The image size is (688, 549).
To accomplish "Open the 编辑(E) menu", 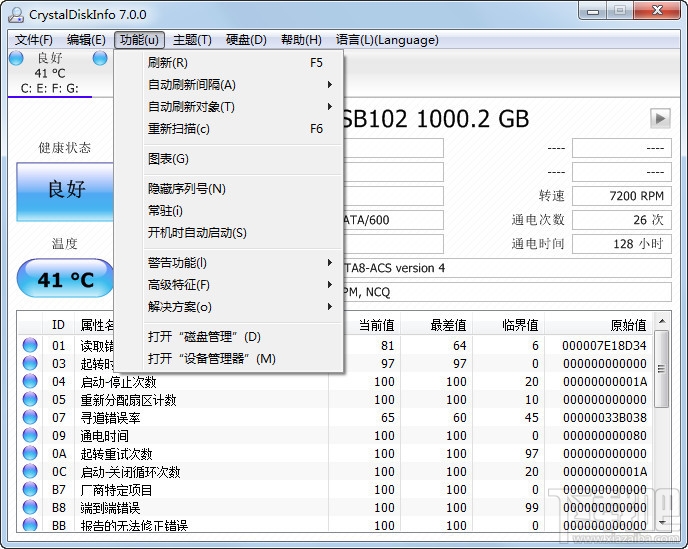I will [x=86, y=40].
